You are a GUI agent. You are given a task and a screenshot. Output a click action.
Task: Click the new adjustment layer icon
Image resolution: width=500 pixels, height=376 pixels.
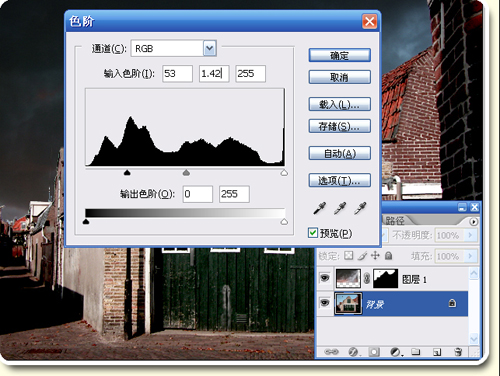tap(396, 352)
